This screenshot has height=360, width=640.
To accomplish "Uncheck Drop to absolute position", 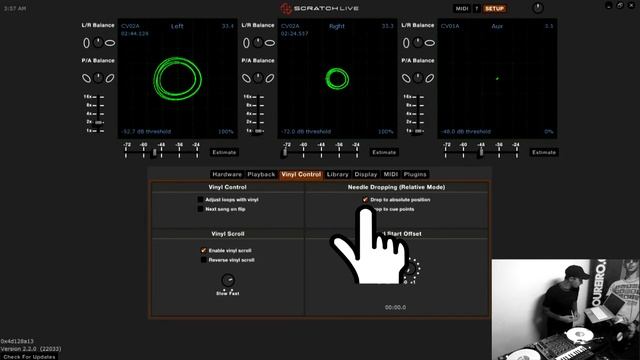I will (x=365, y=200).
